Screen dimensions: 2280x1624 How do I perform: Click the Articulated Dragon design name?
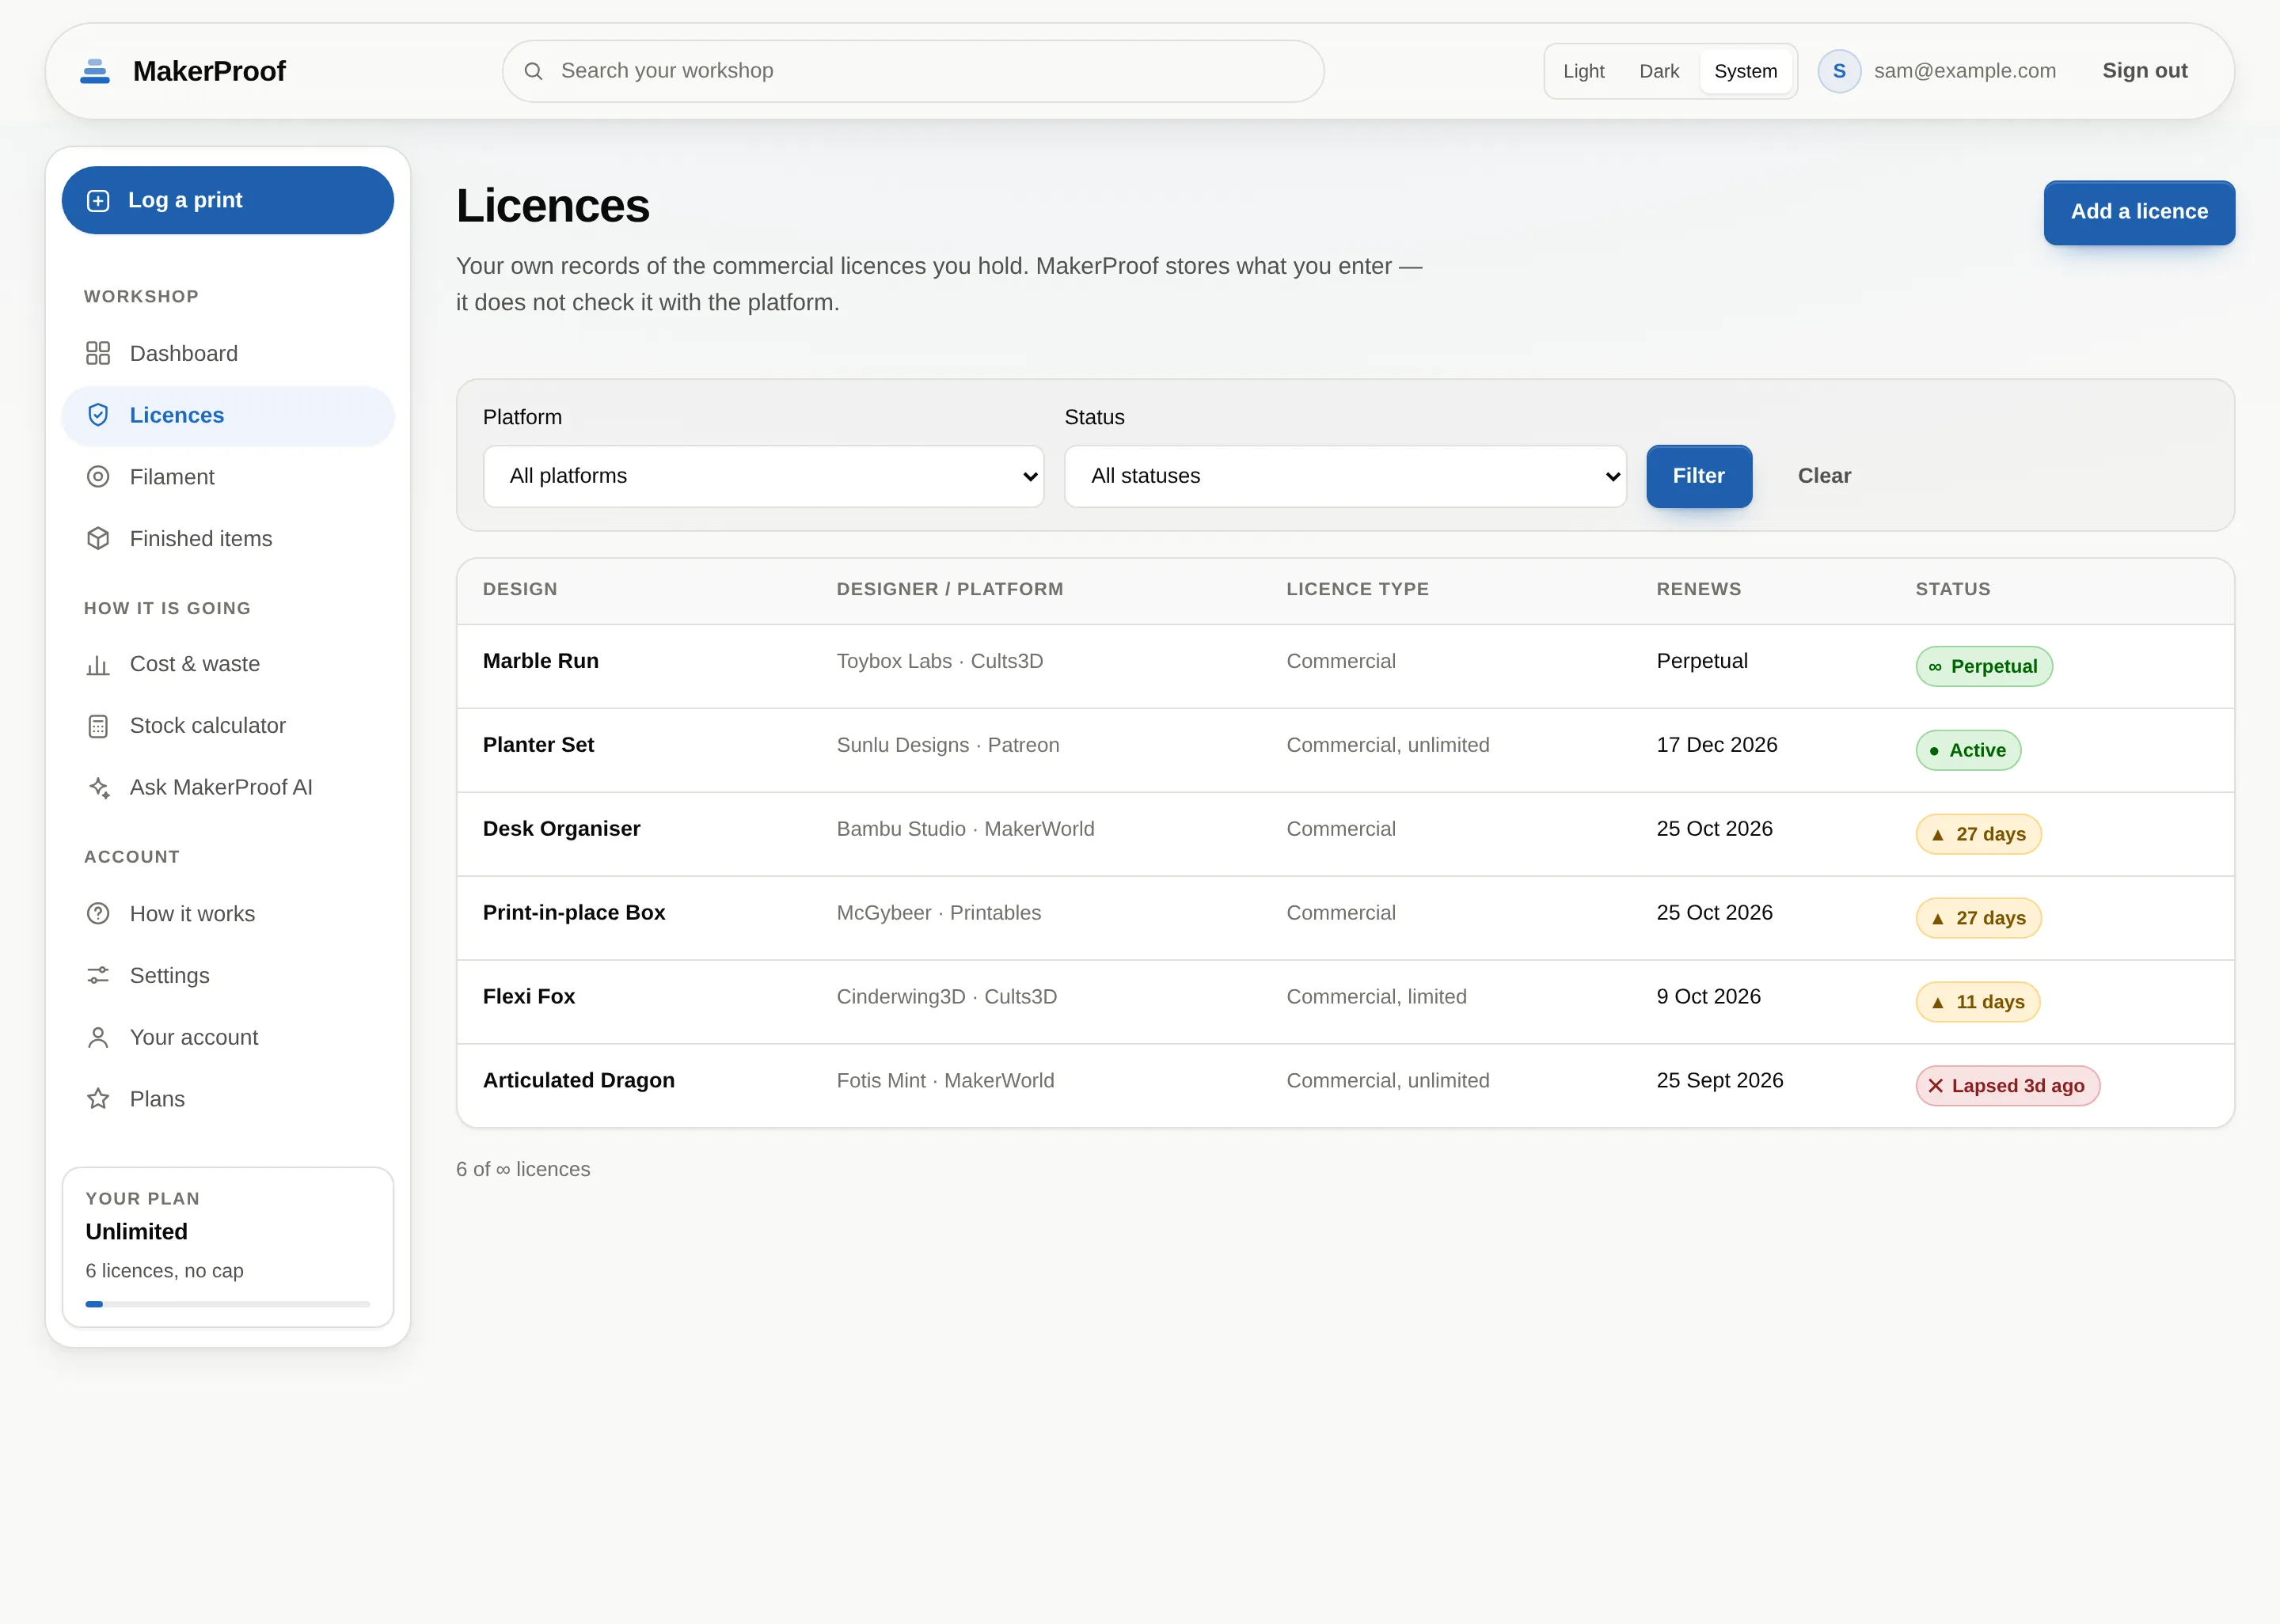579,1080
